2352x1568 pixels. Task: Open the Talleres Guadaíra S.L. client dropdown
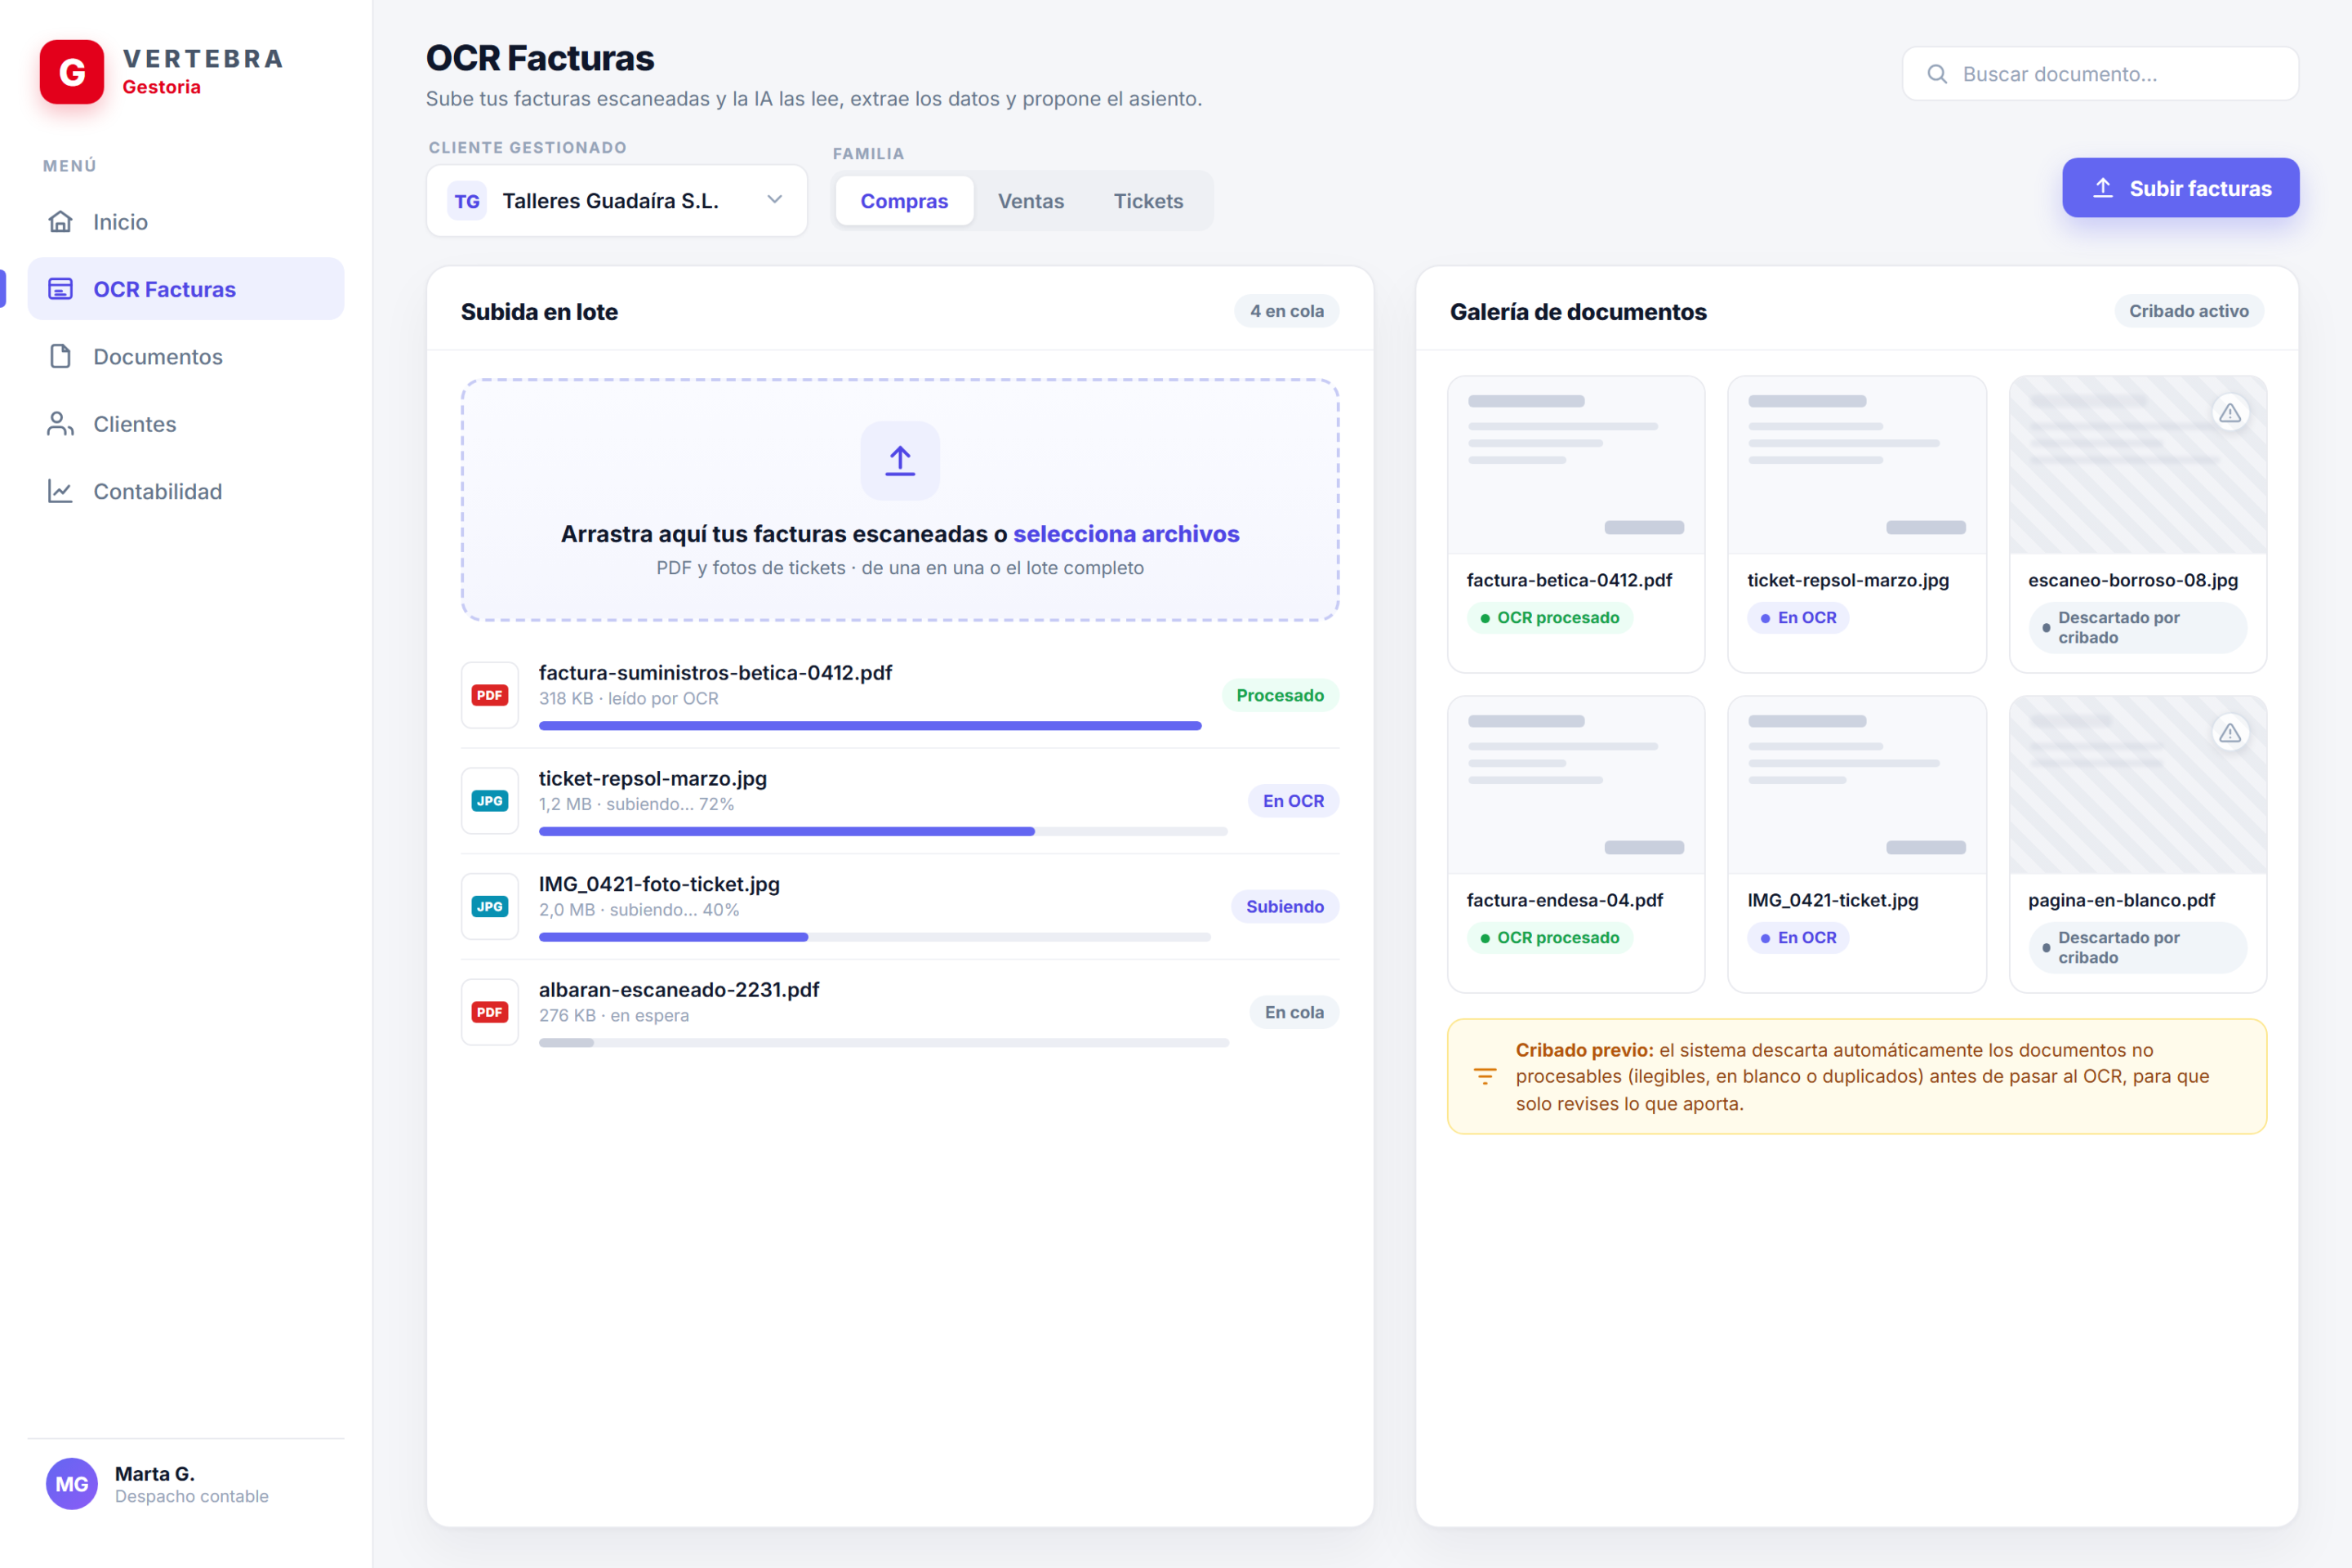tap(617, 201)
